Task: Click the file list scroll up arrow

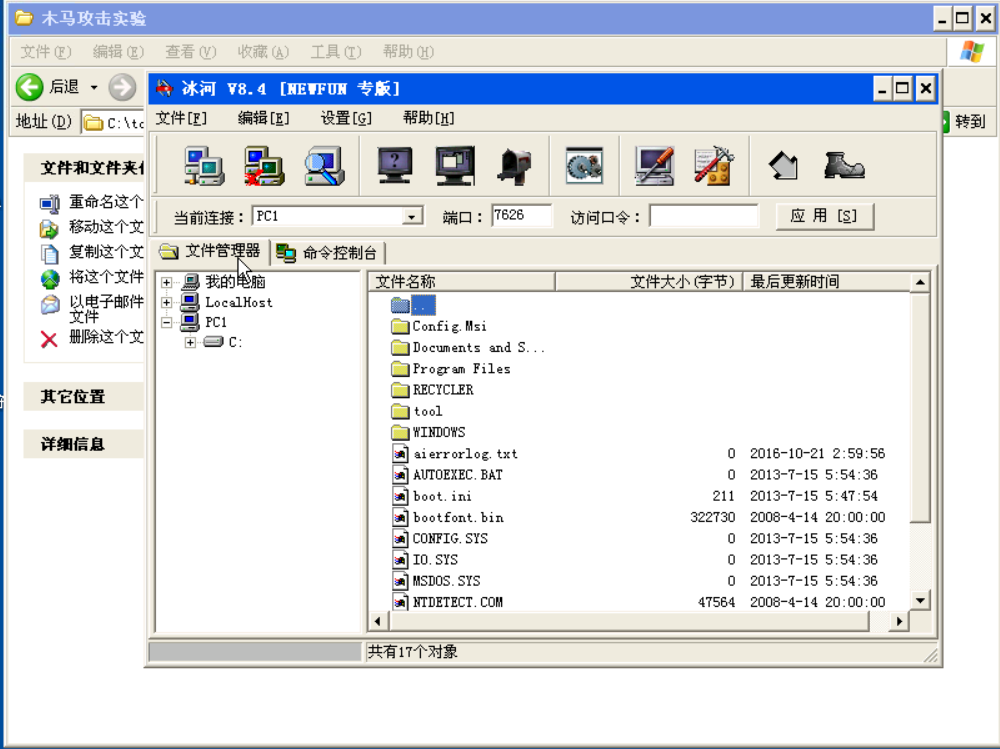Action: [x=920, y=282]
